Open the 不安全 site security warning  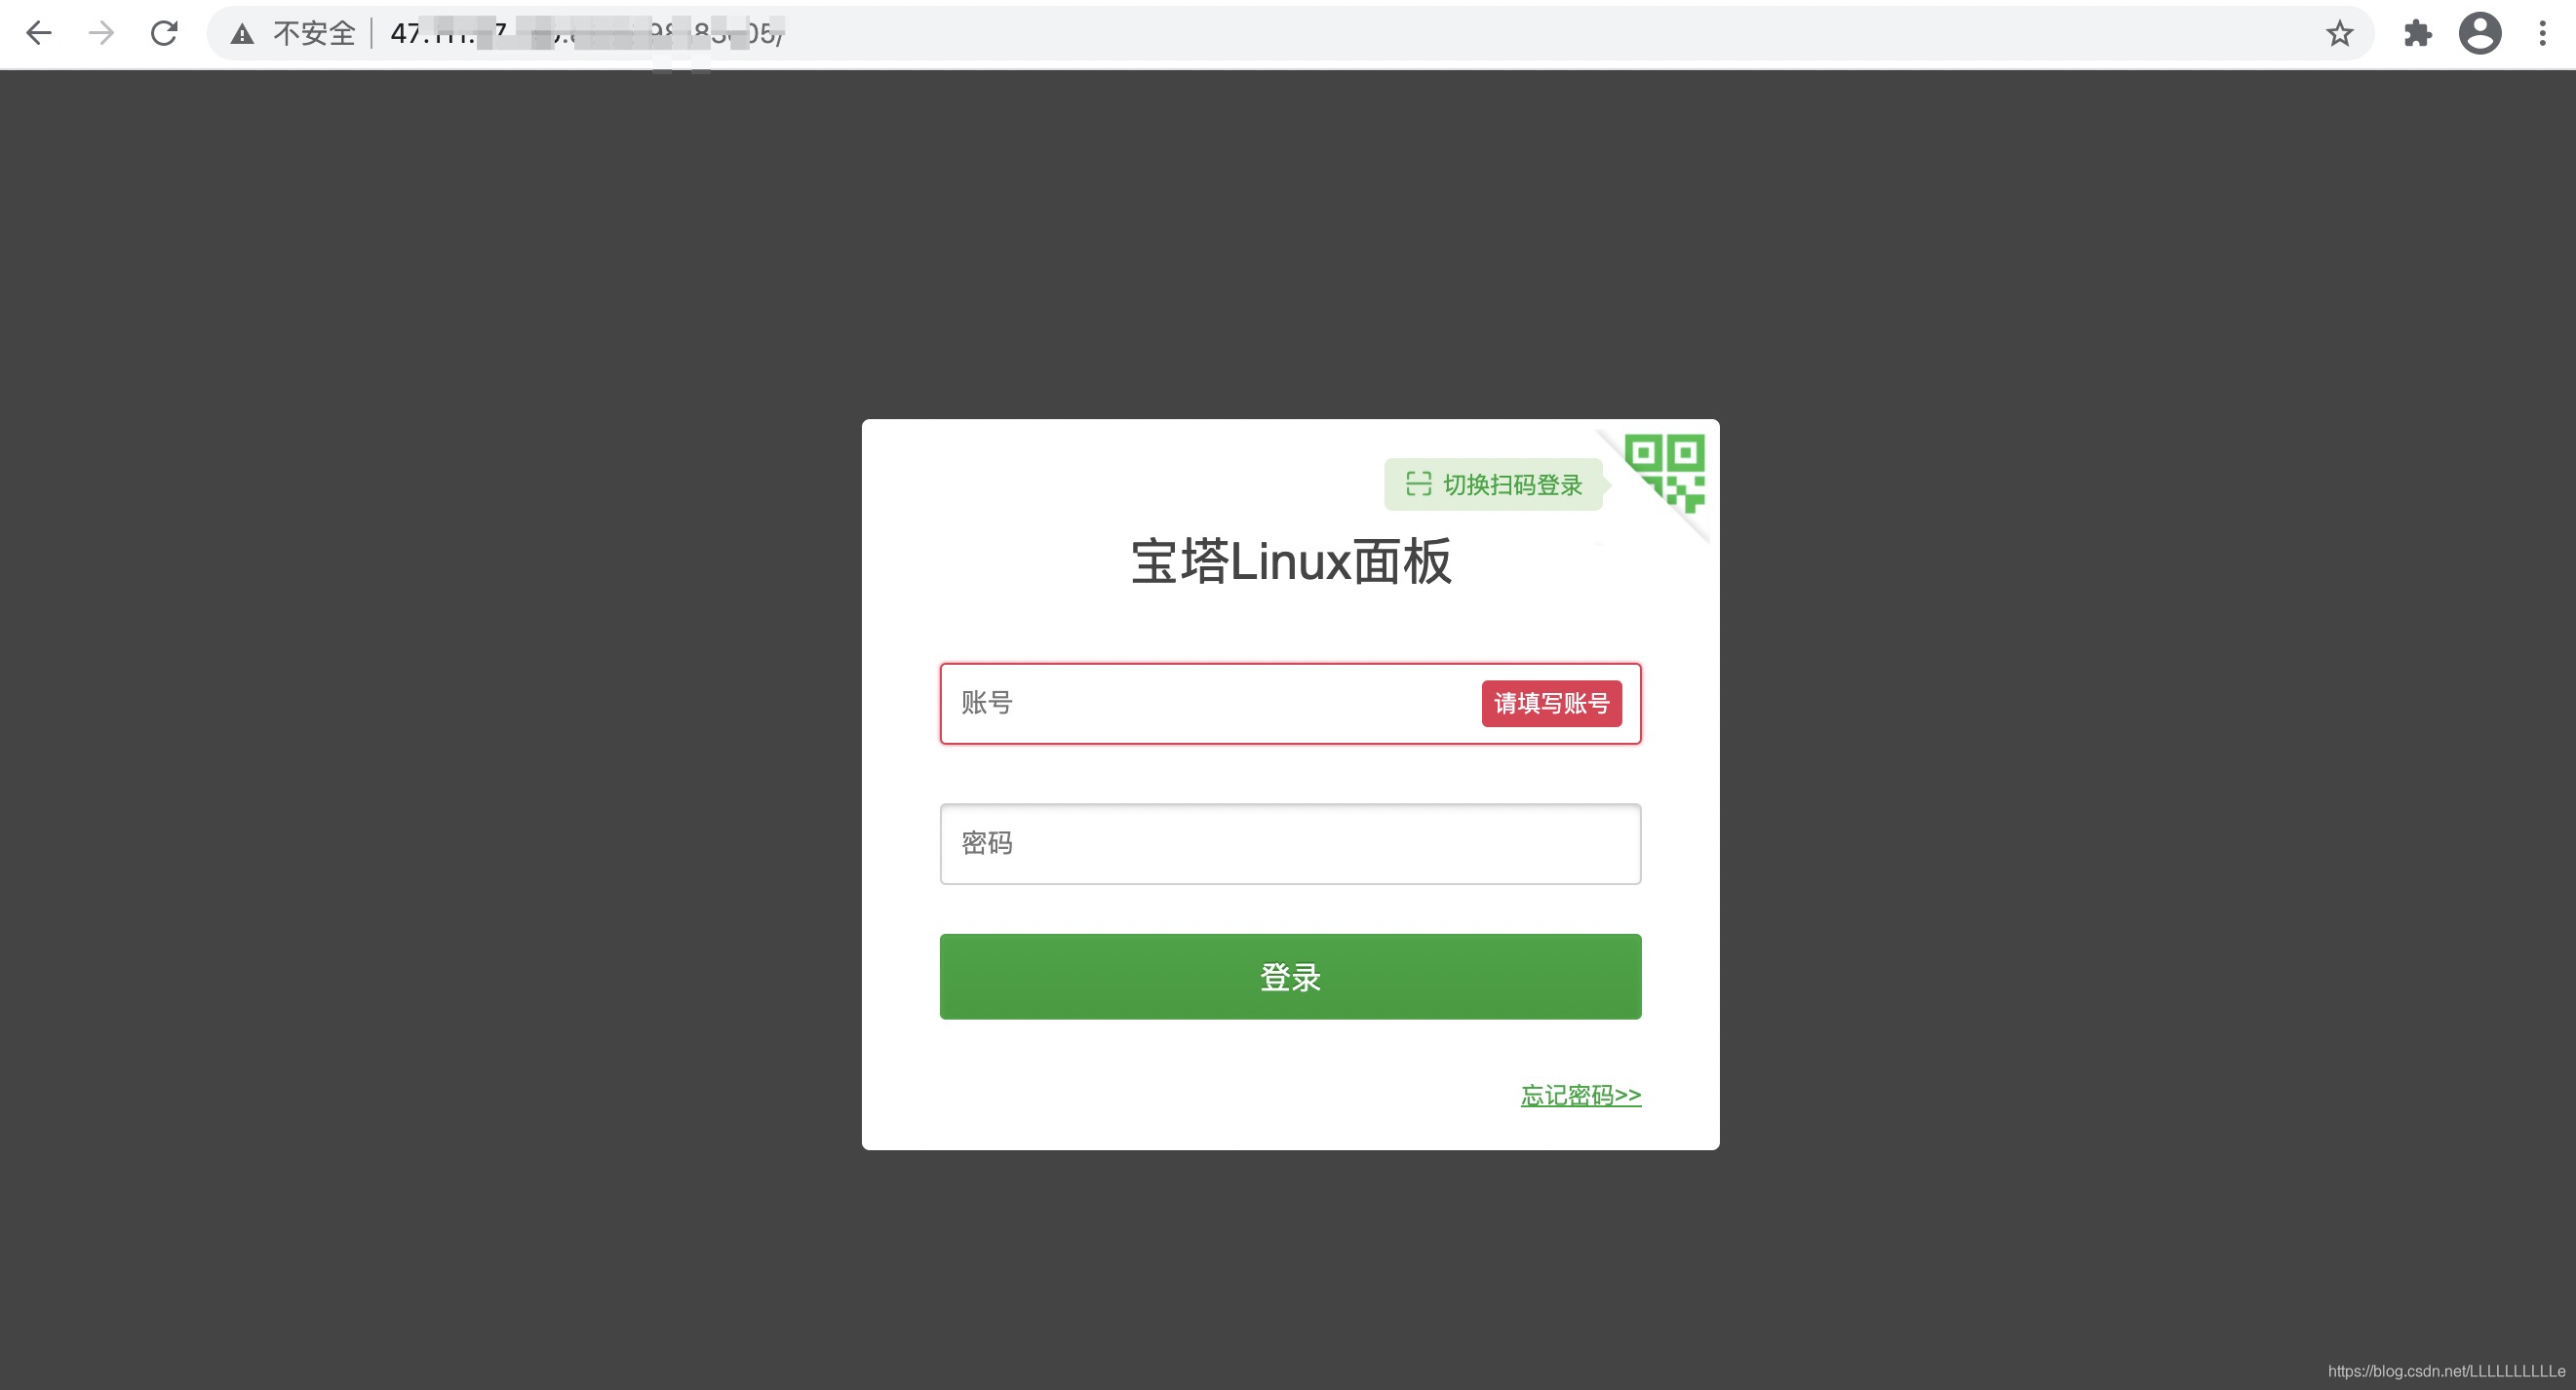click(x=294, y=33)
